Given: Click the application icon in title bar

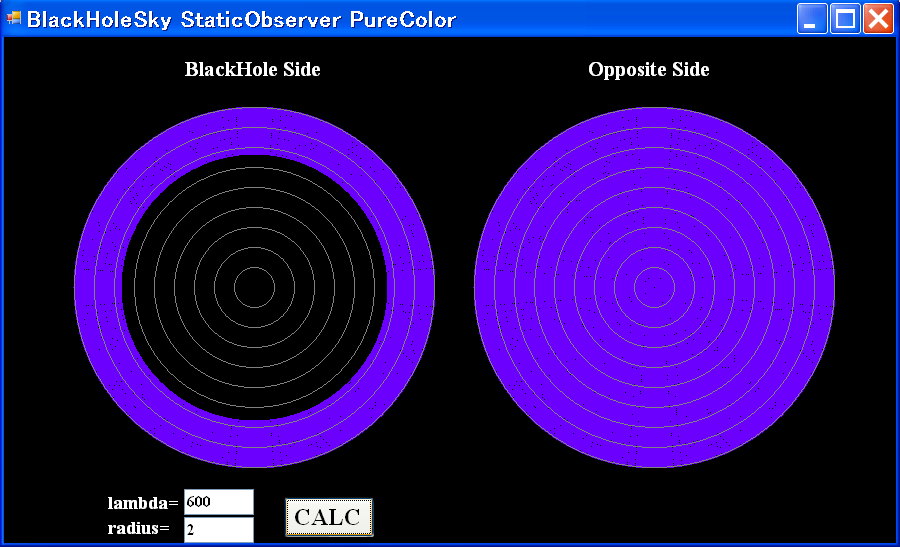Looking at the screenshot, I should point(14,19).
